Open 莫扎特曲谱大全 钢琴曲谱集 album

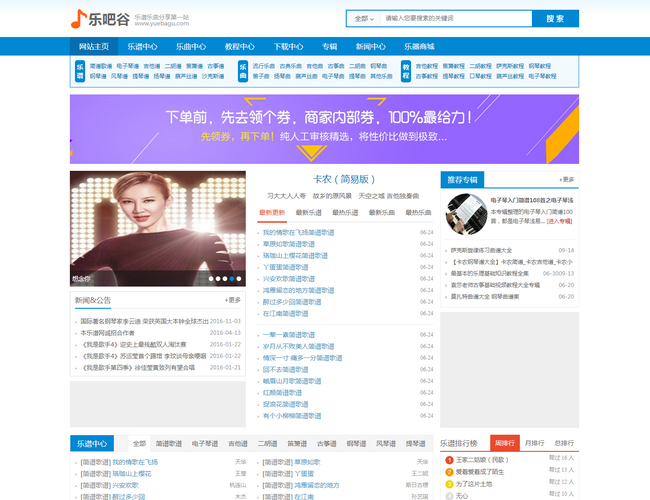(x=485, y=297)
